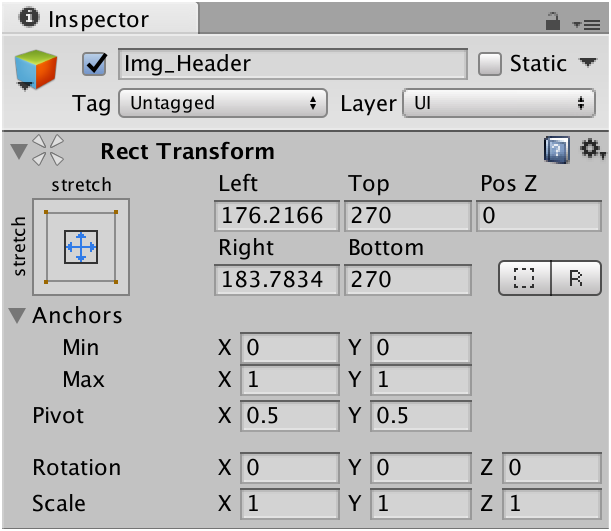The width and height of the screenshot is (611, 531).
Task: Enable the Static checkbox
Action: (490, 64)
